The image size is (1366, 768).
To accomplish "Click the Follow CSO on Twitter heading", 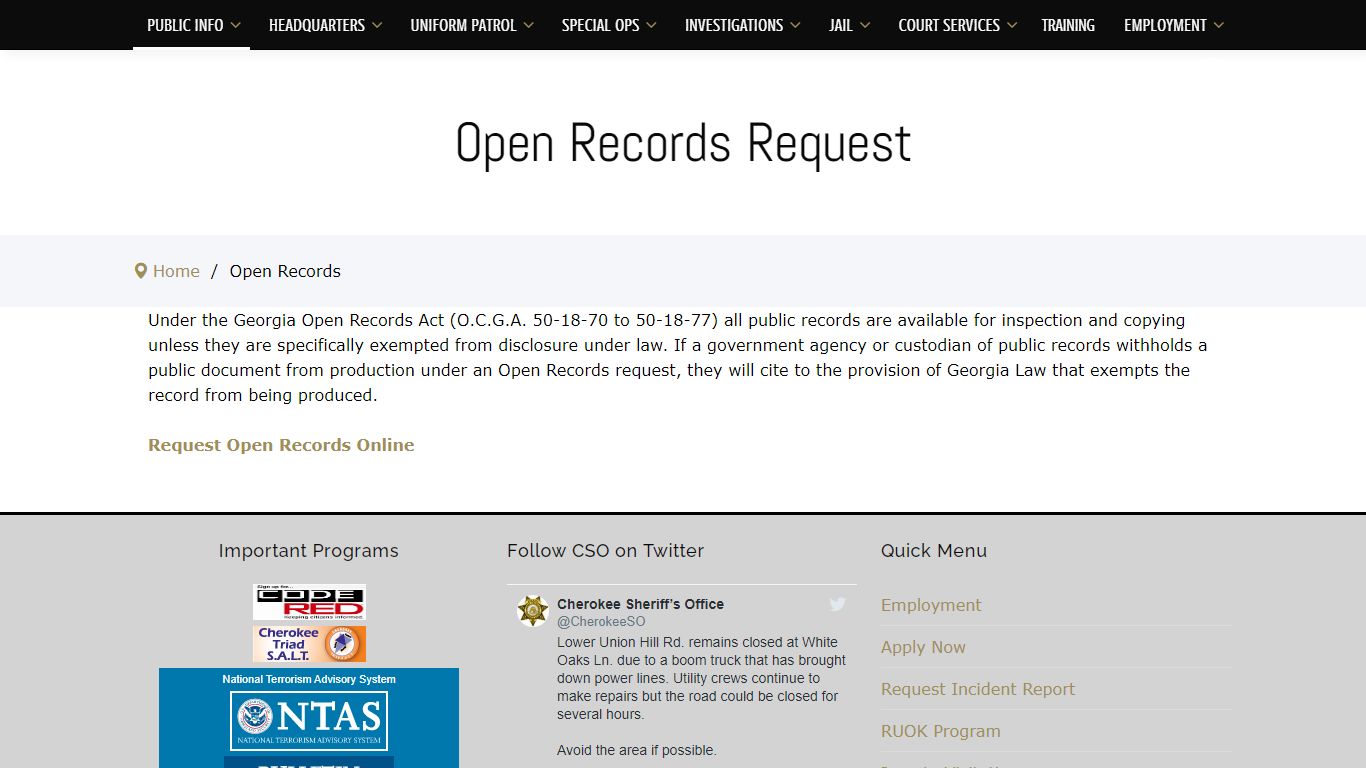I will (605, 551).
